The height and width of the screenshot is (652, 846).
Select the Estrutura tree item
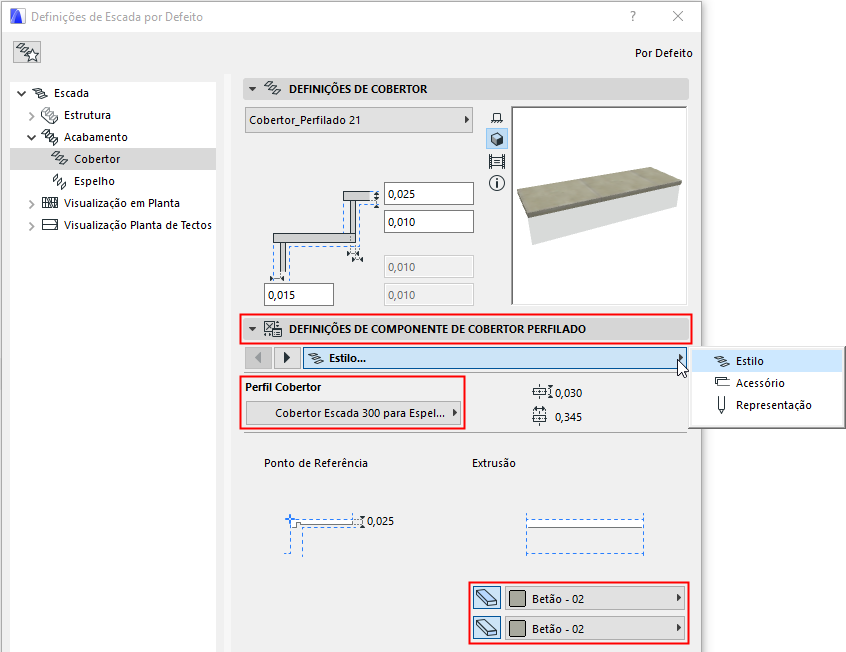click(87, 115)
